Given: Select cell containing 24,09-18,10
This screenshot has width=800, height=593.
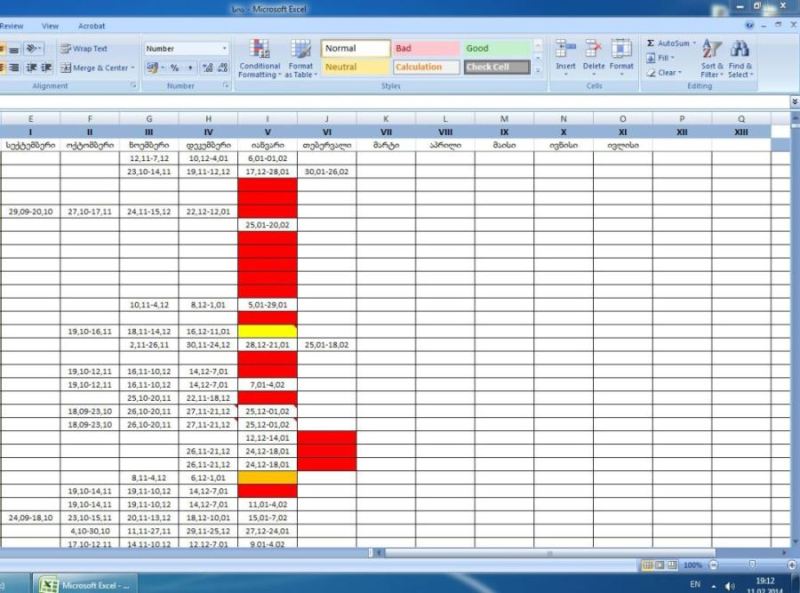Looking at the screenshot, I should click(x=30, y=517).
